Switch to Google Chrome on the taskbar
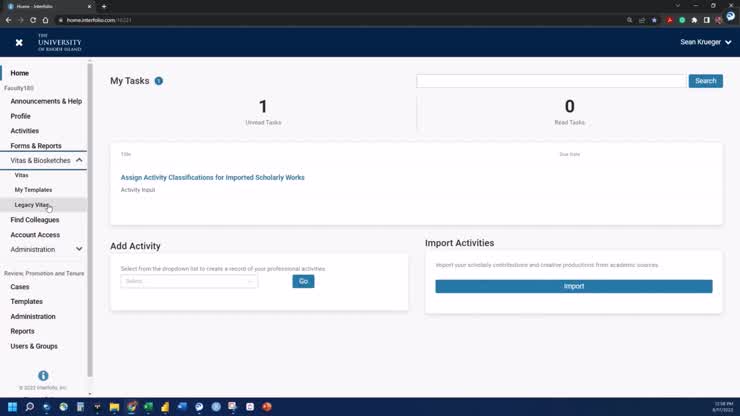Screen dimensions: 740x416 pos(131,407)
